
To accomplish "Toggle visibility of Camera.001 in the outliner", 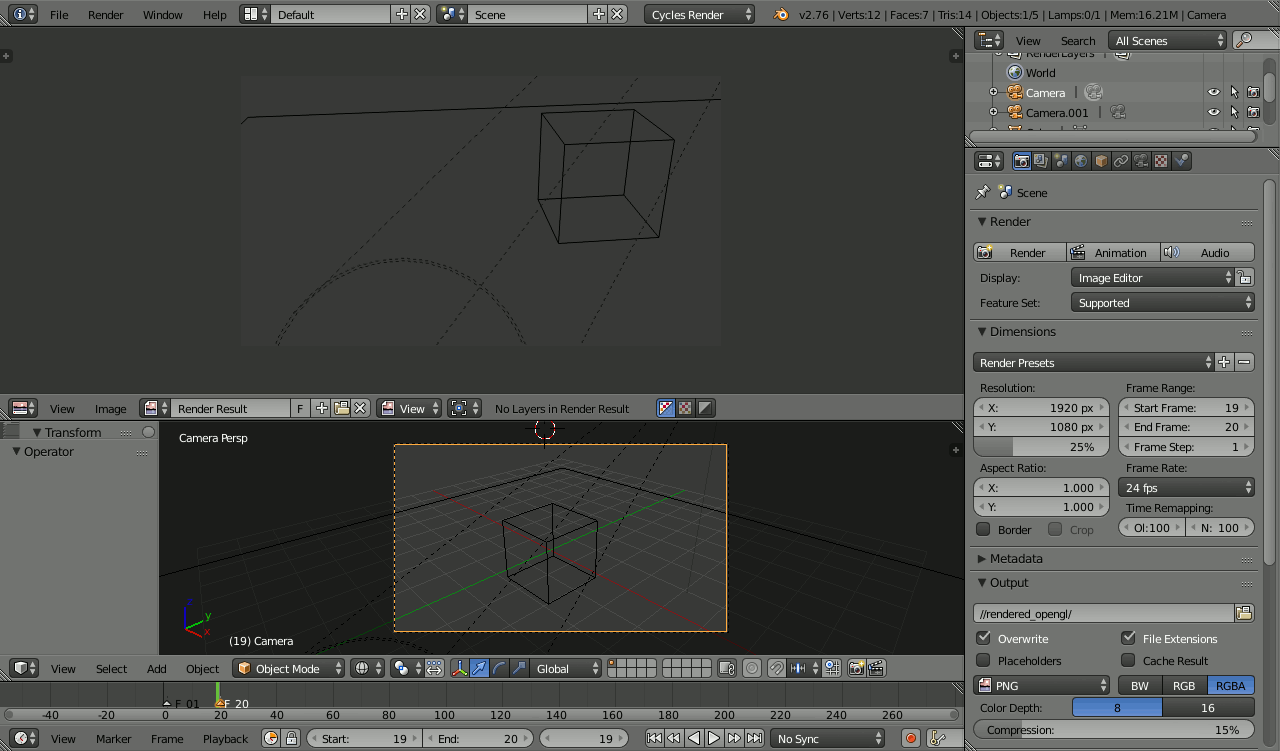I will click(x=1213, y=112).
